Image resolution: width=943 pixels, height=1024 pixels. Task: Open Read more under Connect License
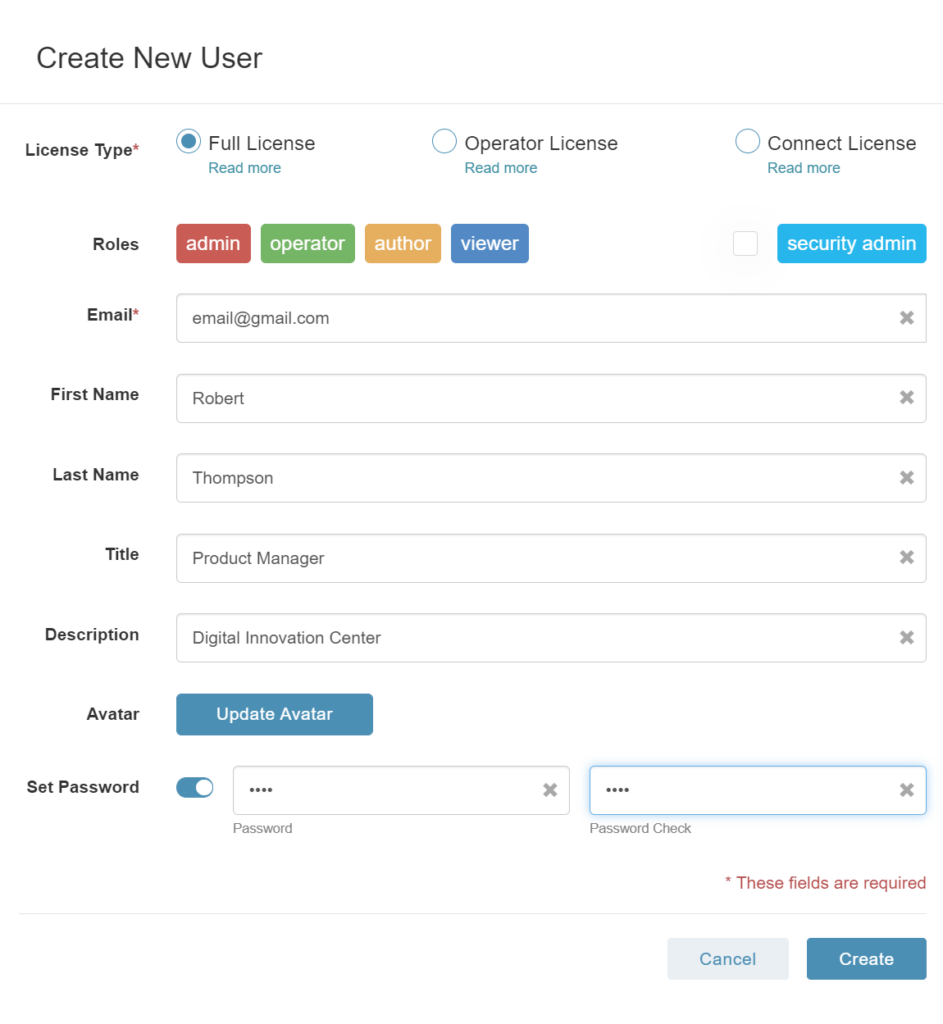(803, 168)
